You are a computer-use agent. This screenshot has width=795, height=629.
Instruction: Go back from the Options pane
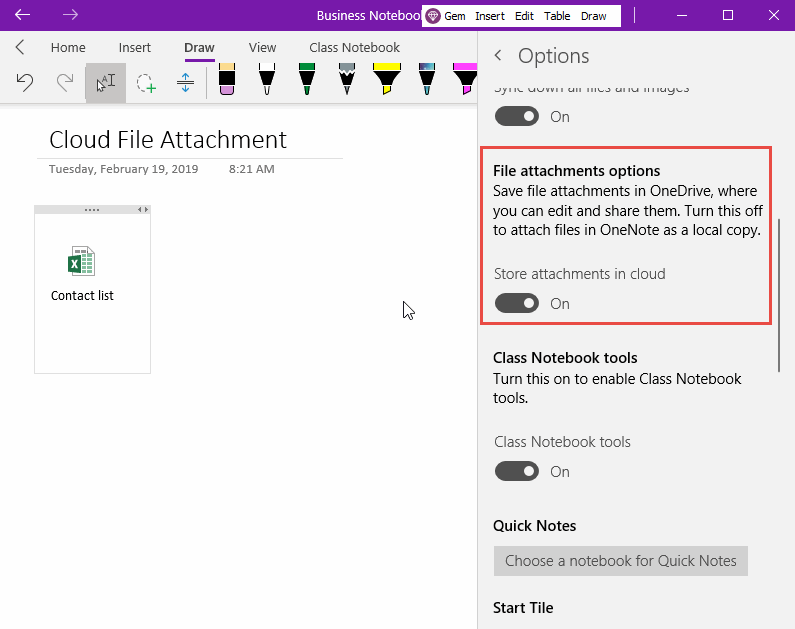tap(498, 55)
